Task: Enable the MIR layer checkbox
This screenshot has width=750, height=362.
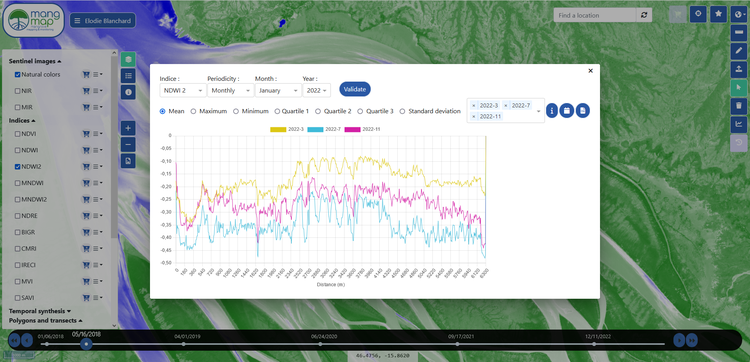Action: (17, 107)
